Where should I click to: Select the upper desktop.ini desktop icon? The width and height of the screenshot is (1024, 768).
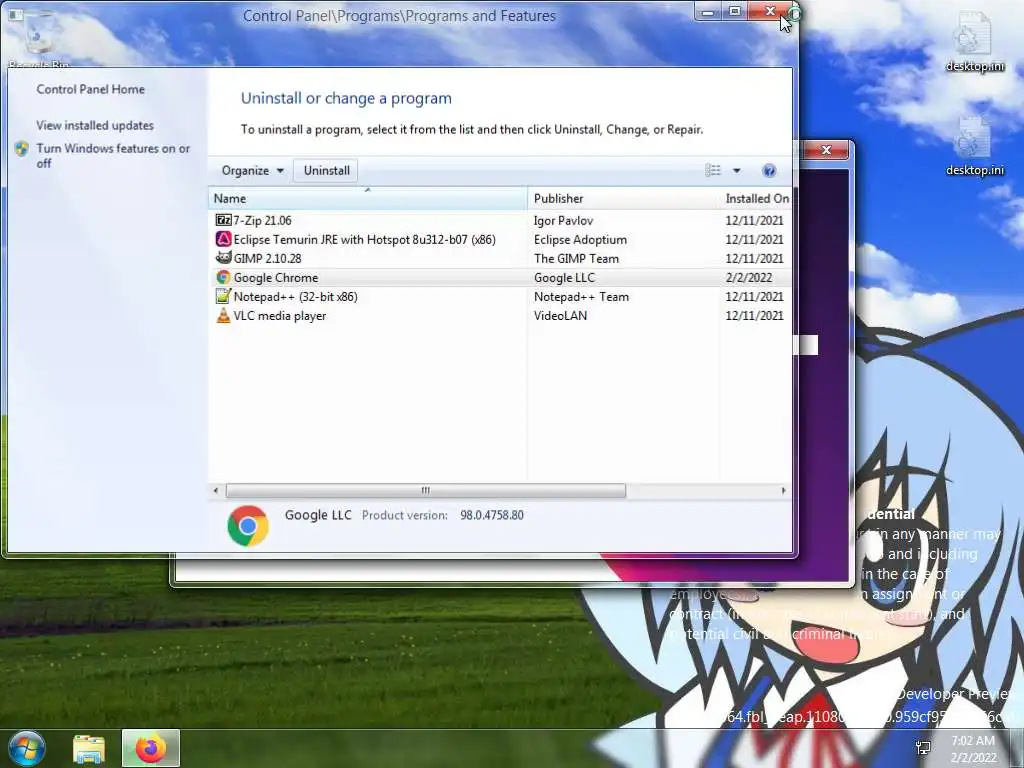tap(974, 40)
